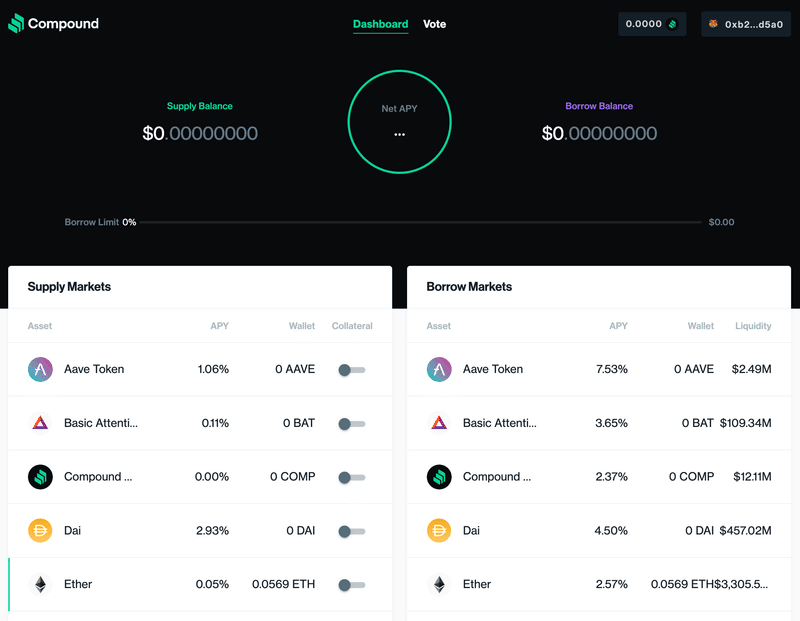Viewport: 800px width, 621px height.
Task: Click the $0.00 borrow limit amount
Action: coord(721,222)
